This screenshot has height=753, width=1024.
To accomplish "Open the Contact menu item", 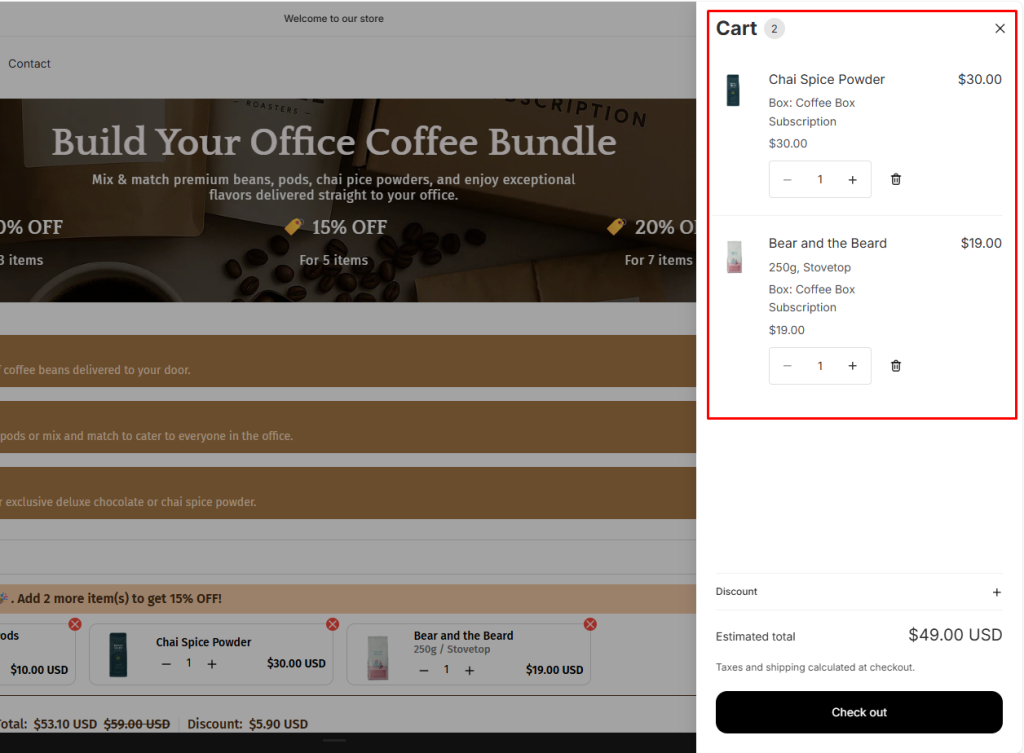I will [x=29, y=64].
